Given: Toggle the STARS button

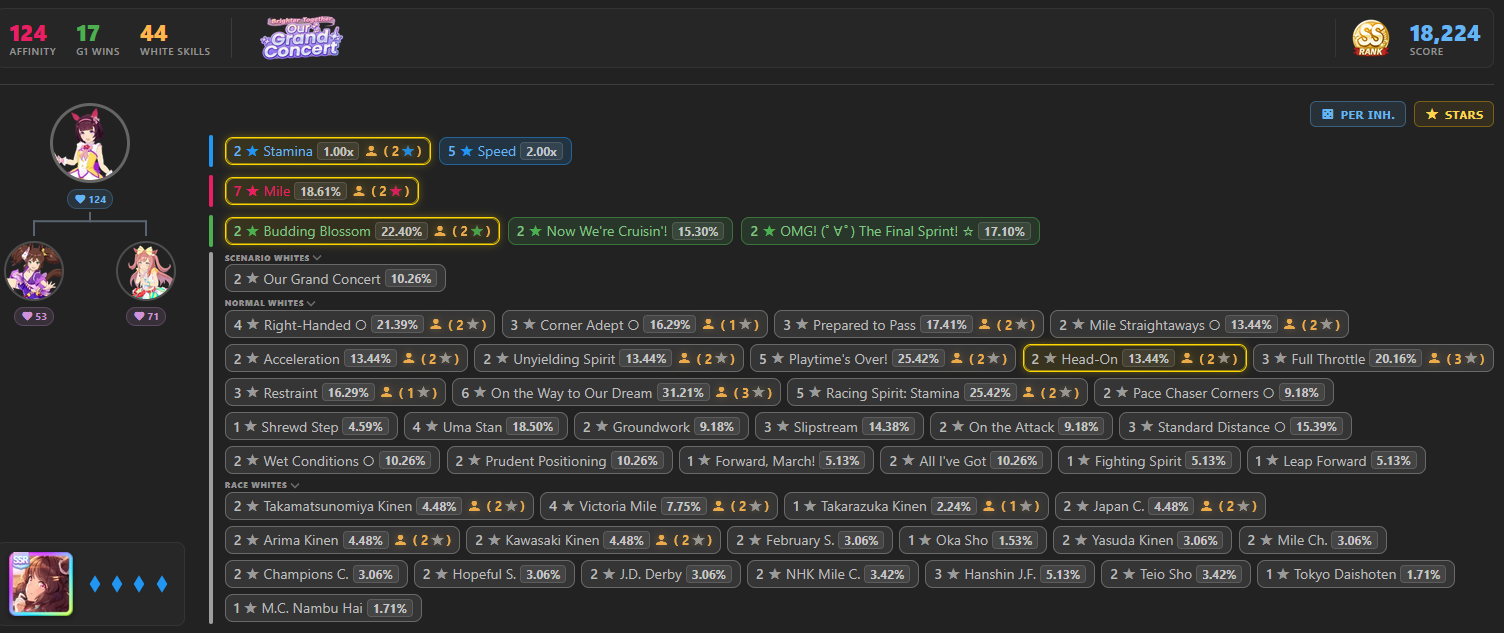Looking at the screenshot, I should (1454, 114).
